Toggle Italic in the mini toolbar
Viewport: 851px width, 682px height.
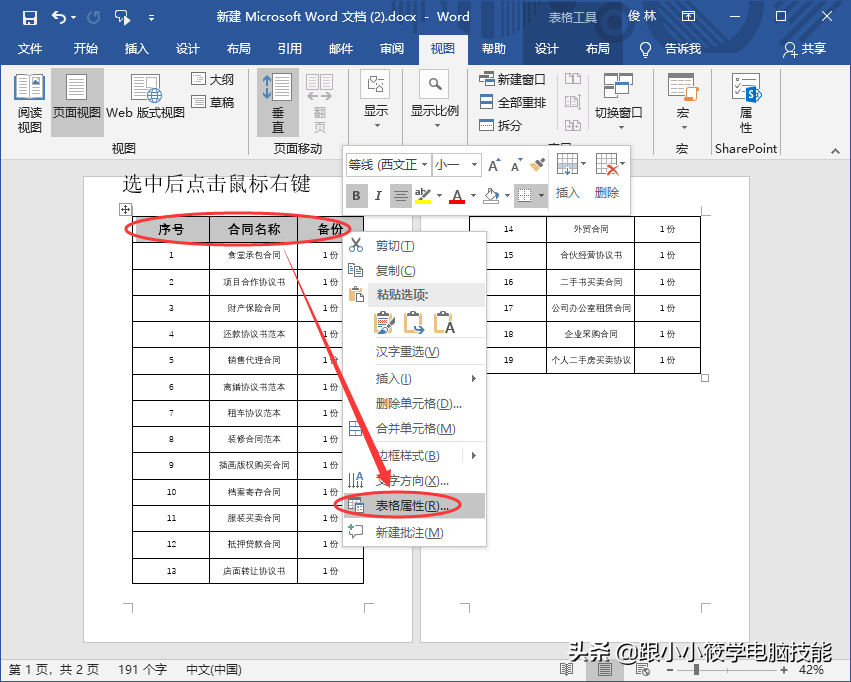click(378, 196)
